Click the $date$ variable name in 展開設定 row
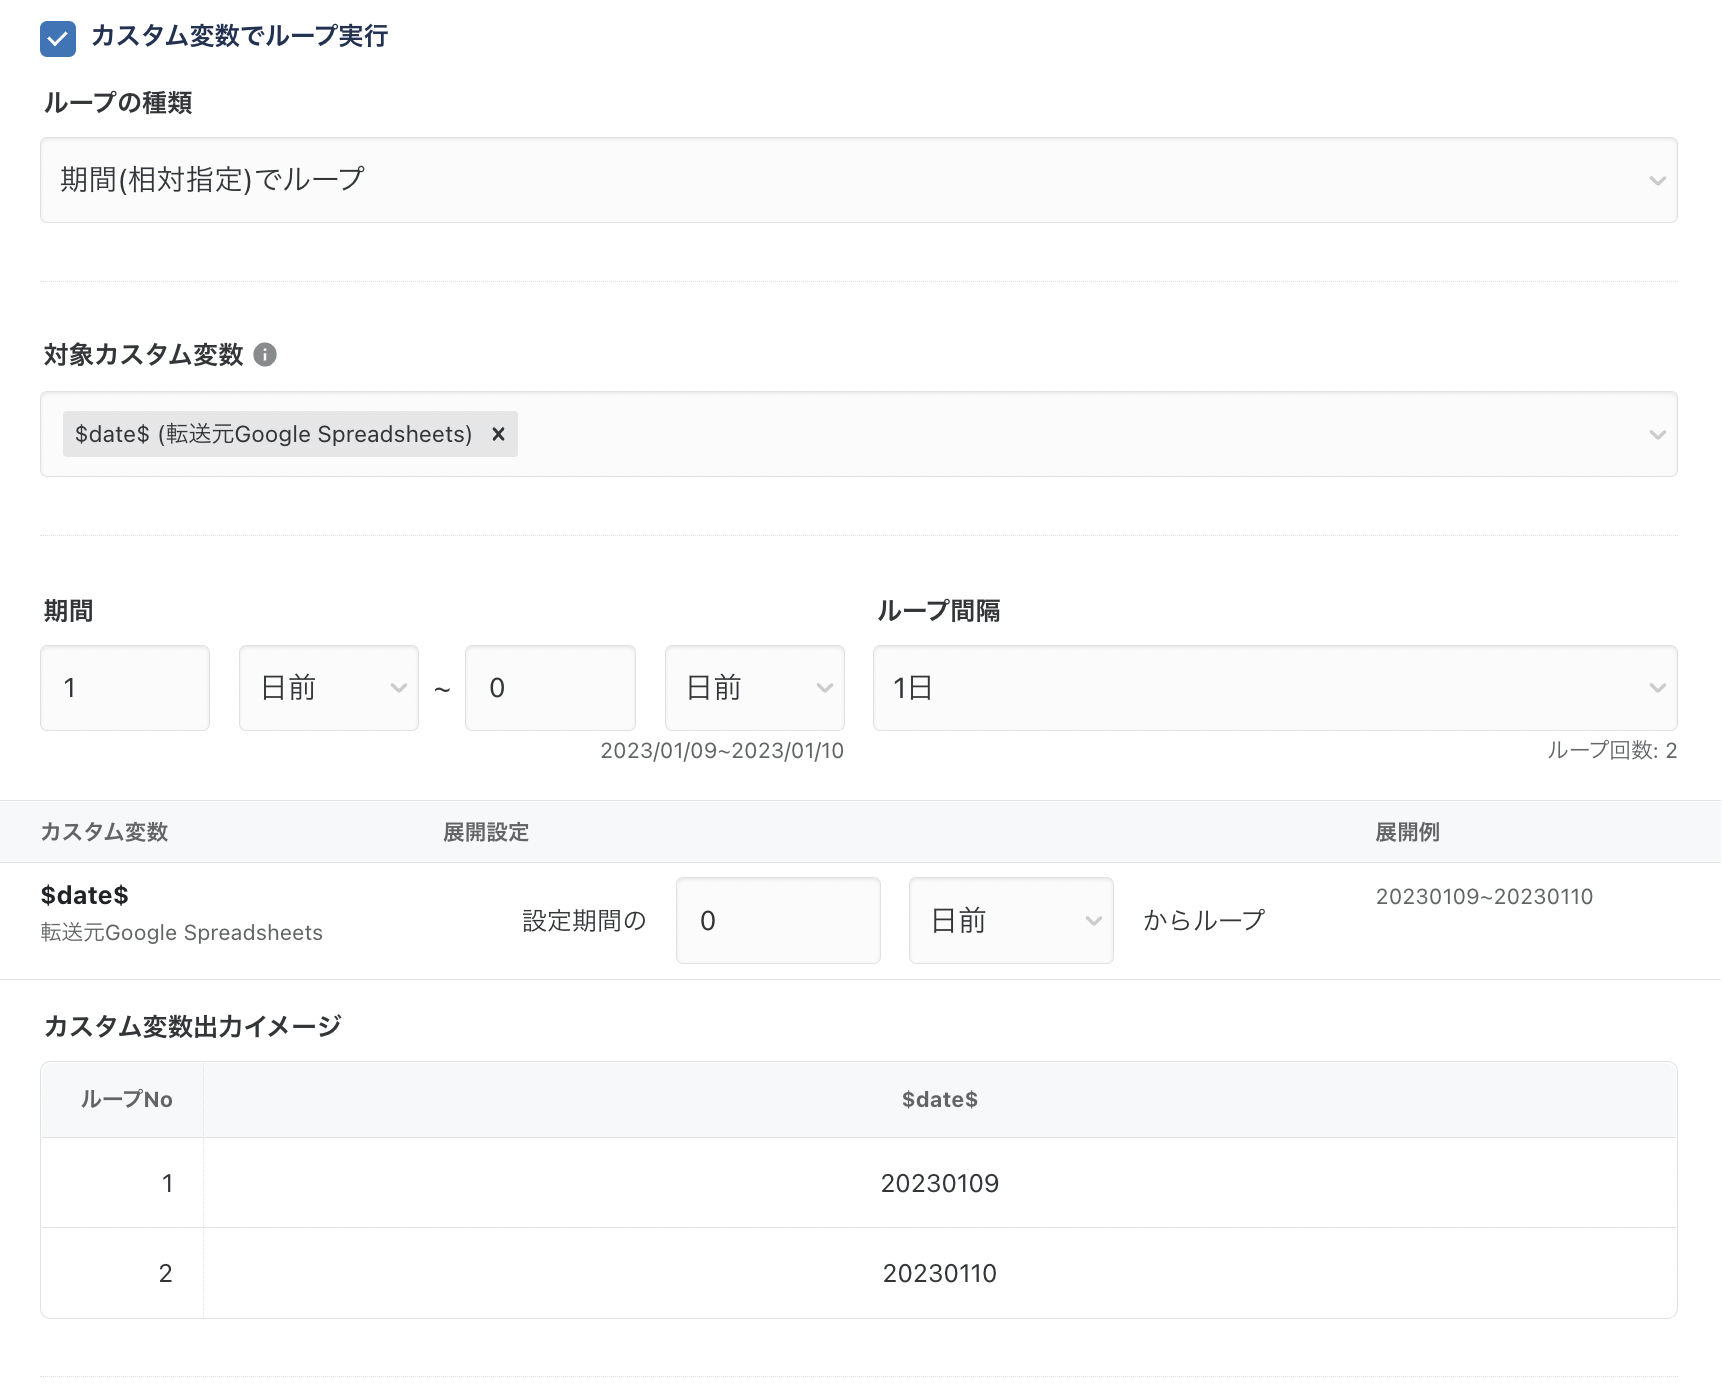This screenshot has width=1722, height=1400. click(85, 895)
